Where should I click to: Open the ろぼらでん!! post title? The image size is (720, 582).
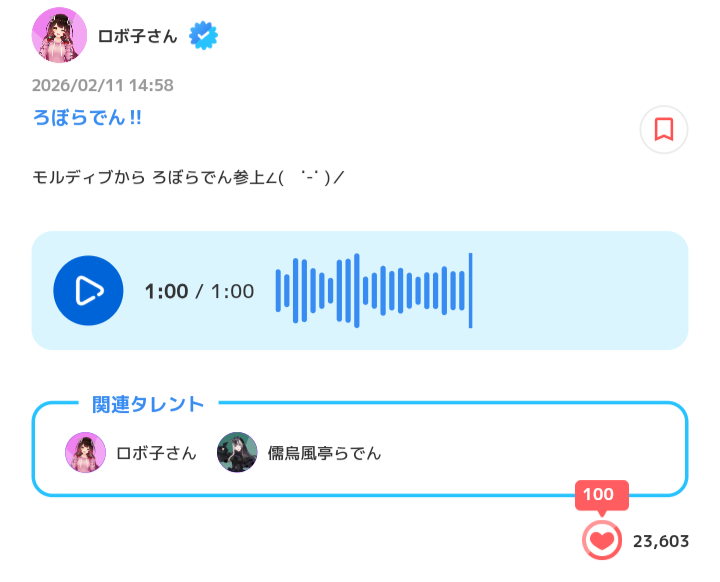[x=87, y=118]
